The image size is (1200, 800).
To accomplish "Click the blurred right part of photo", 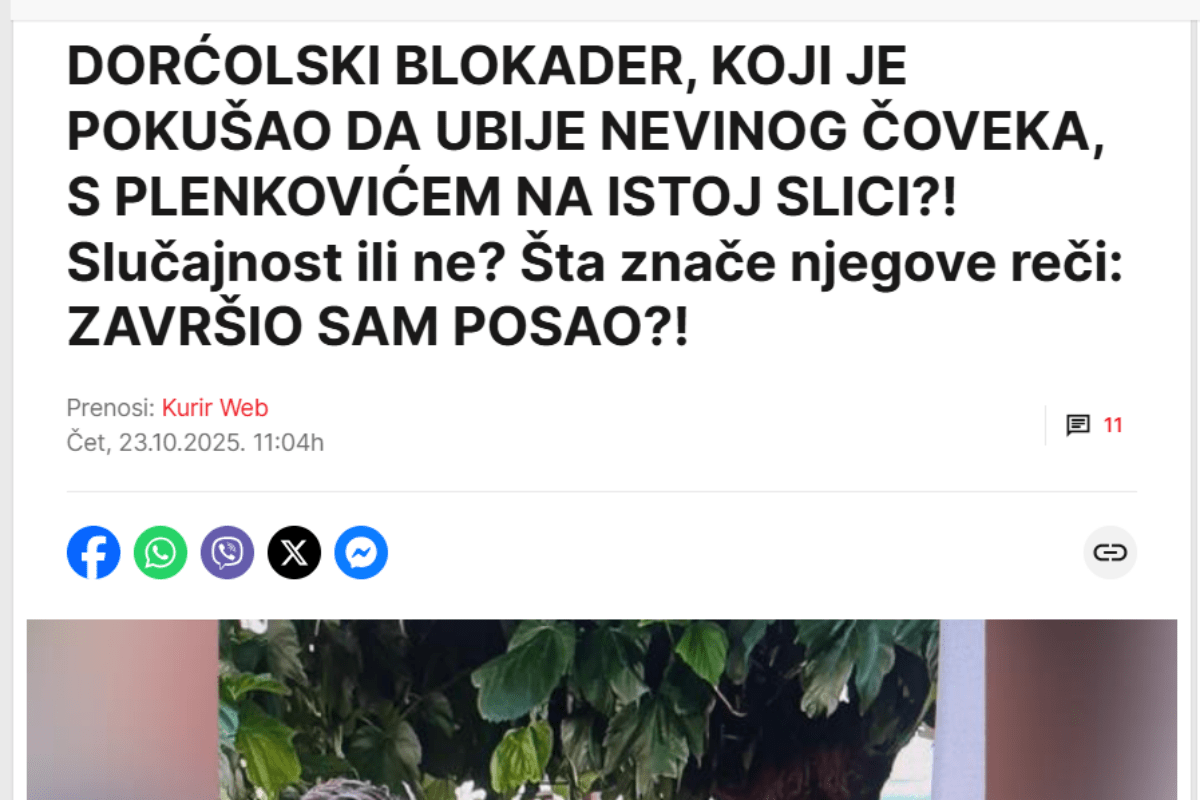I will [x=1081, y=709].
